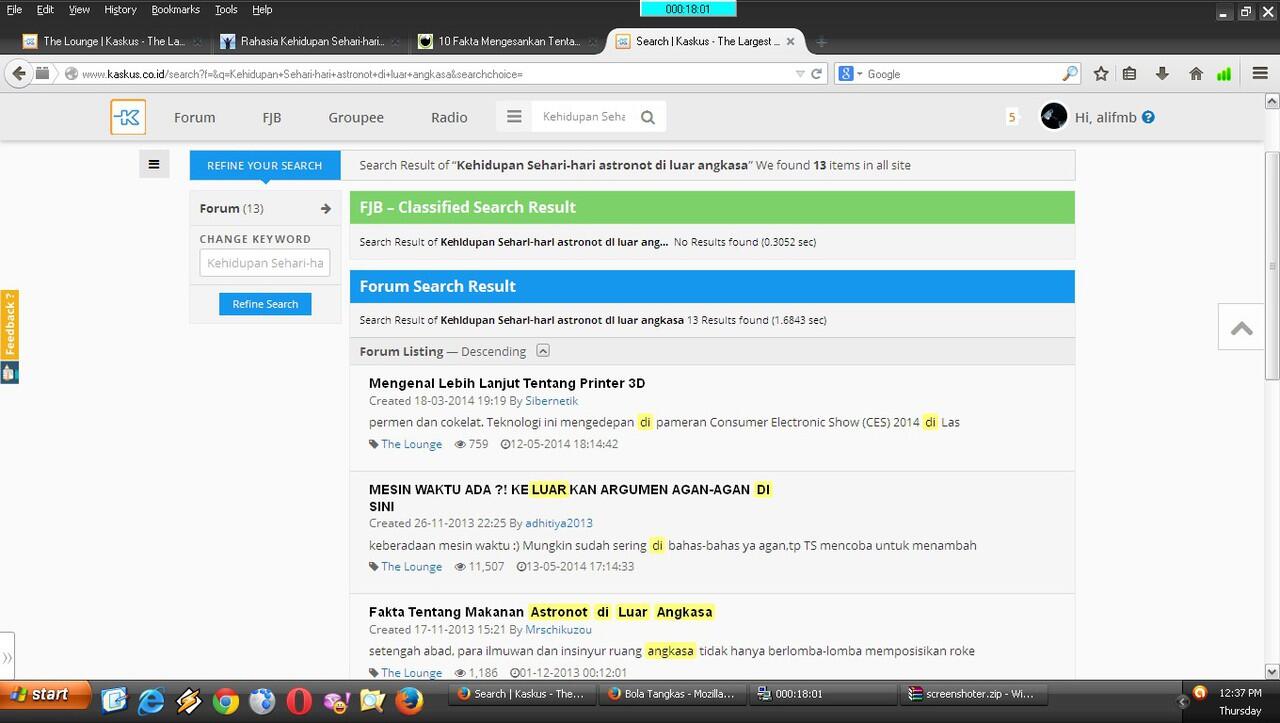Open the alifmb user avatar
The image size is (1280, 723).
click(x=1054, y=117)
